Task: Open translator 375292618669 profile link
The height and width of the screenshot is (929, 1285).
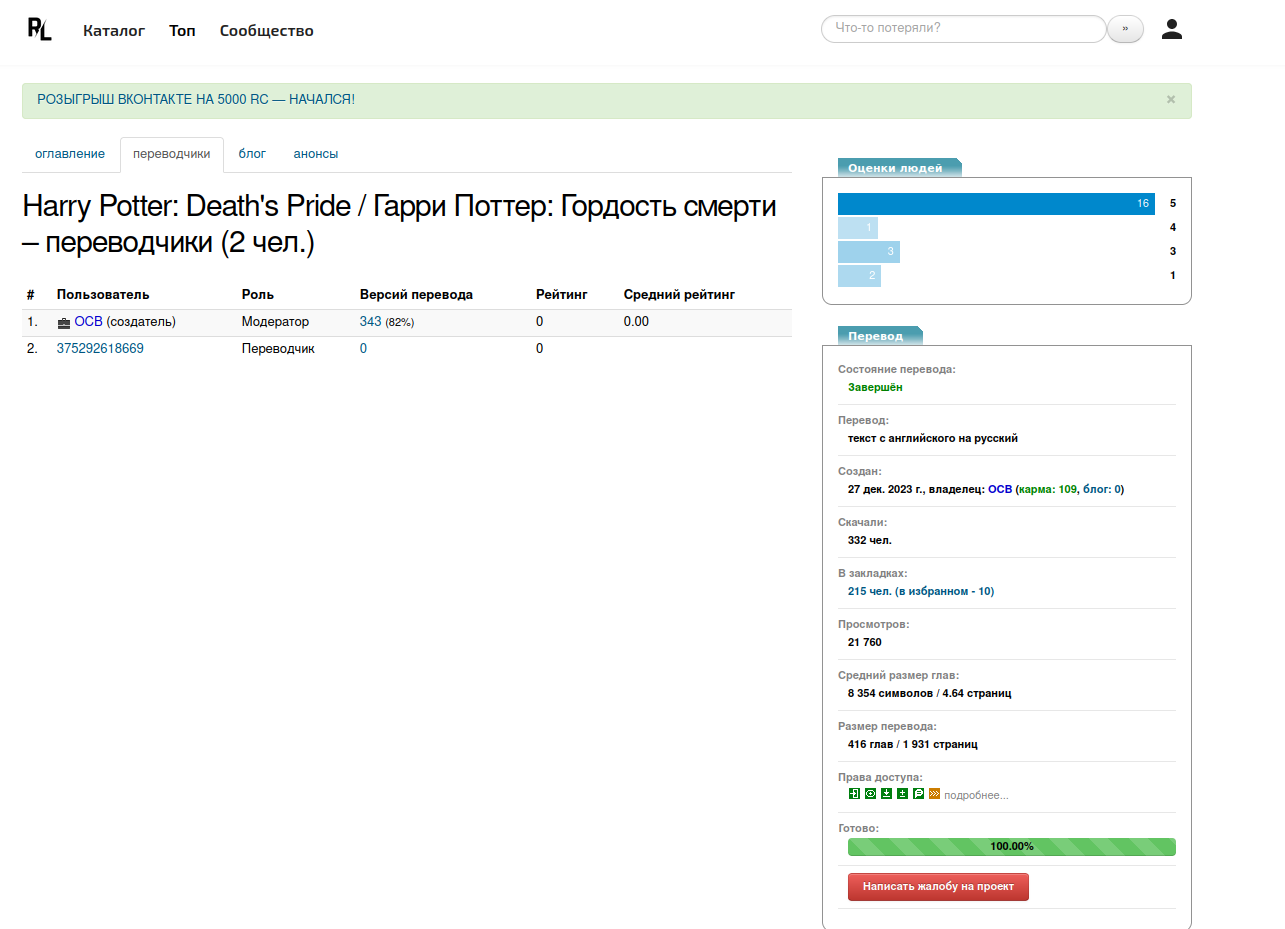Action: [x=100, y=348]
